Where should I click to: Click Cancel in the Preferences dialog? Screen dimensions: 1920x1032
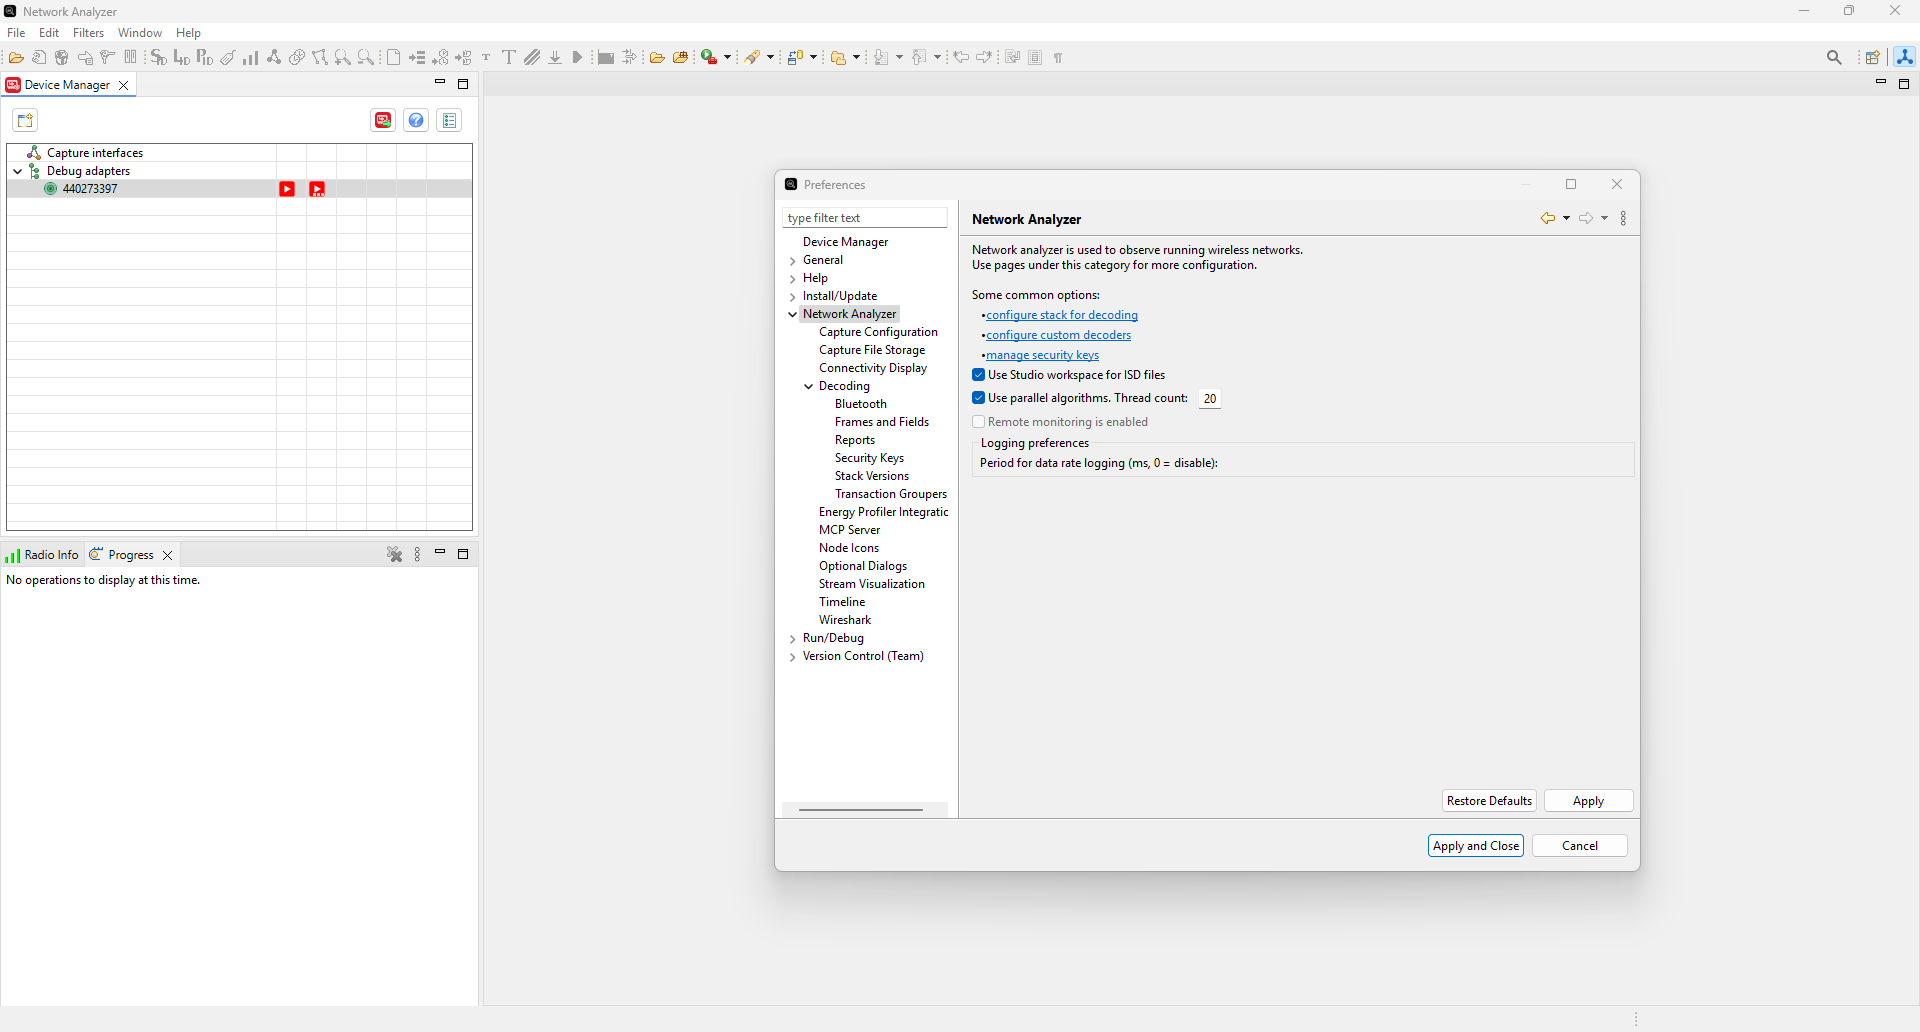(1580, 846)
